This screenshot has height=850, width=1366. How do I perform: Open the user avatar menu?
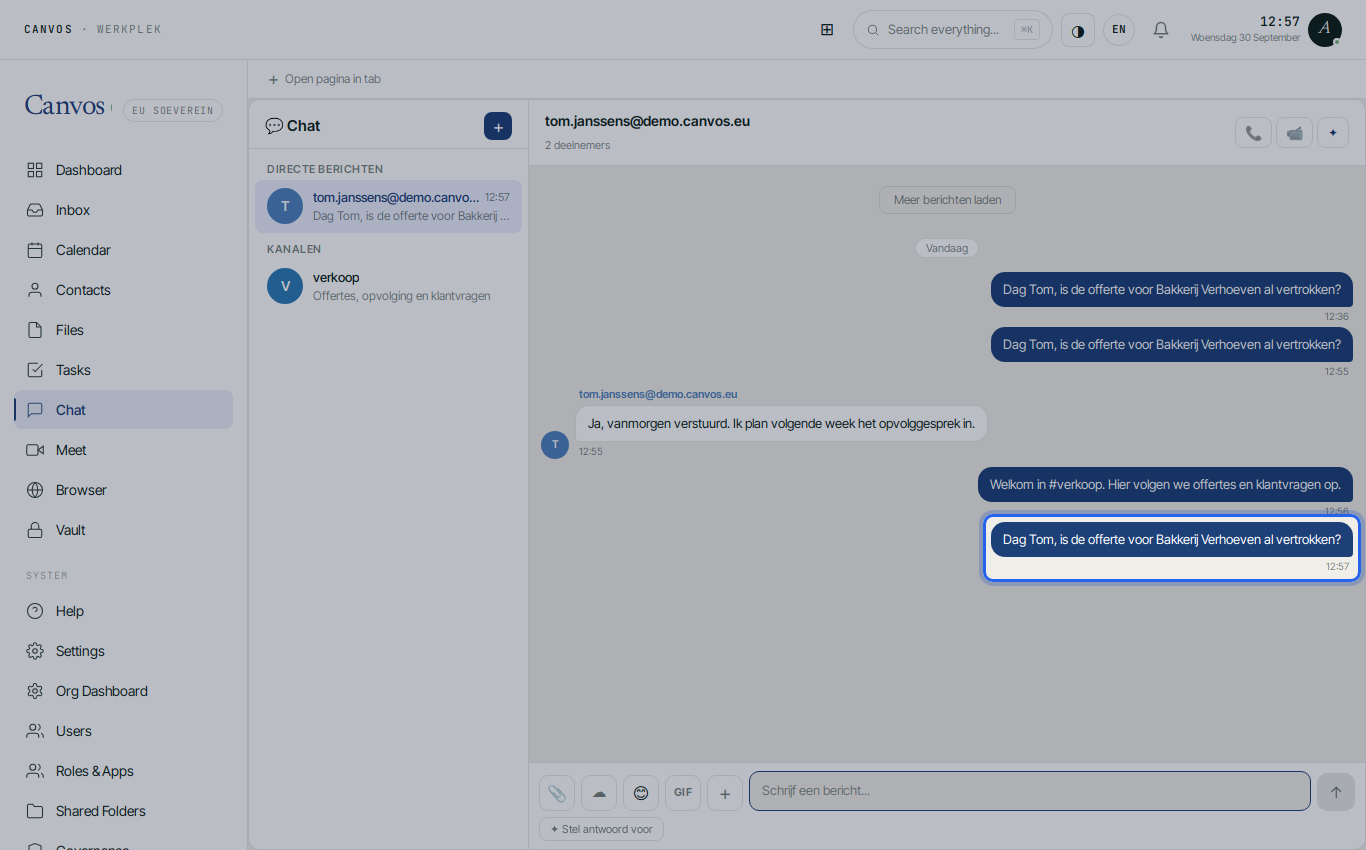pyautogui.click(x=1325, y=30)
